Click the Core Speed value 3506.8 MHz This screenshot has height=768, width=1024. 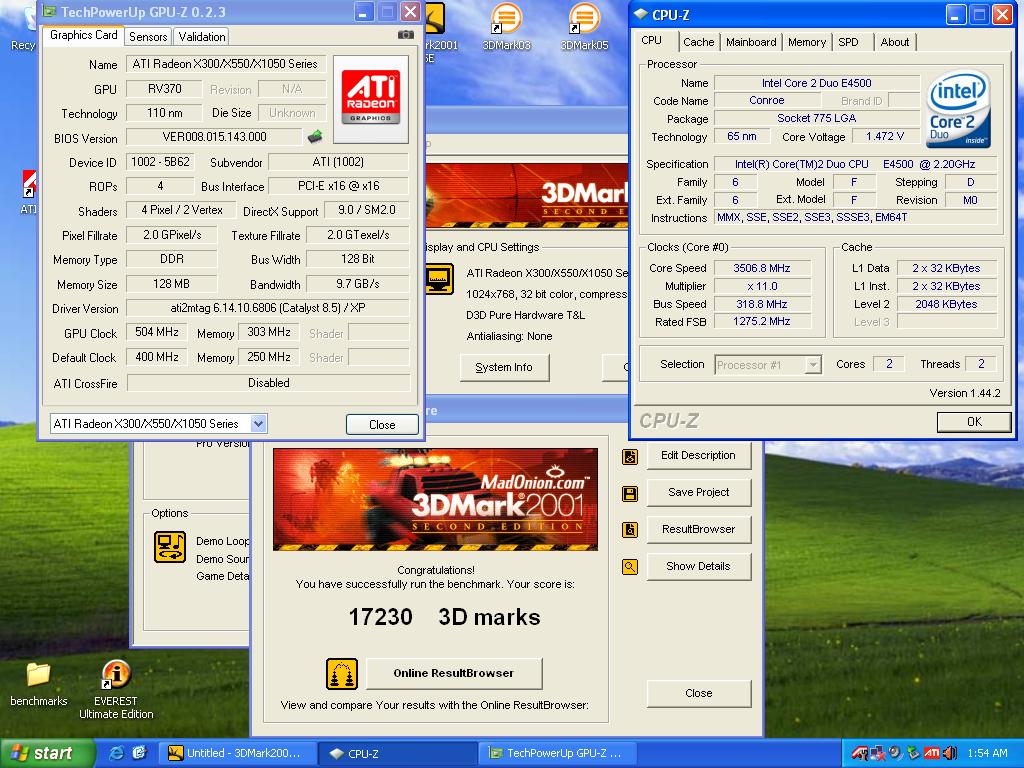point(762,268)
